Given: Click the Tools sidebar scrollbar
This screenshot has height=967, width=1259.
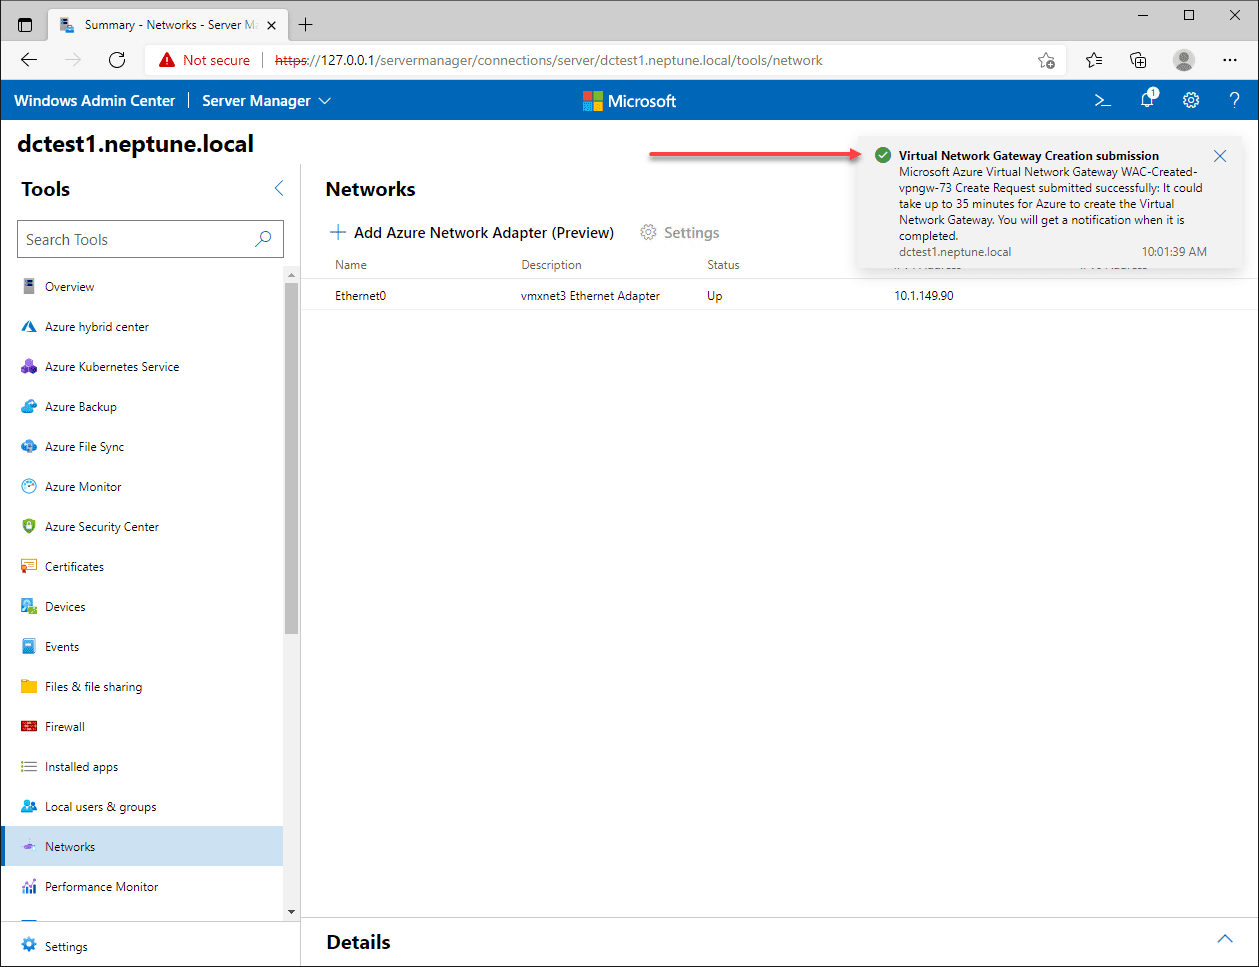Looking at the screenshot, I should (291, 450).
